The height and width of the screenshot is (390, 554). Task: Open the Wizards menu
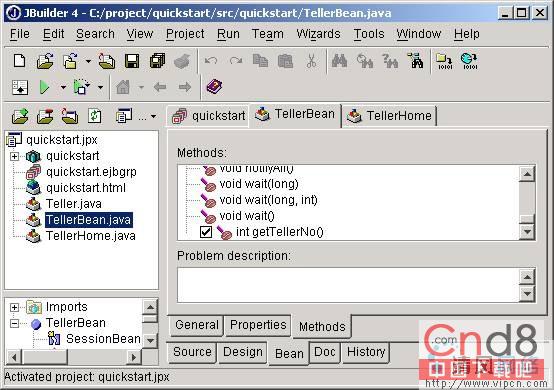[x=318, y=34]
